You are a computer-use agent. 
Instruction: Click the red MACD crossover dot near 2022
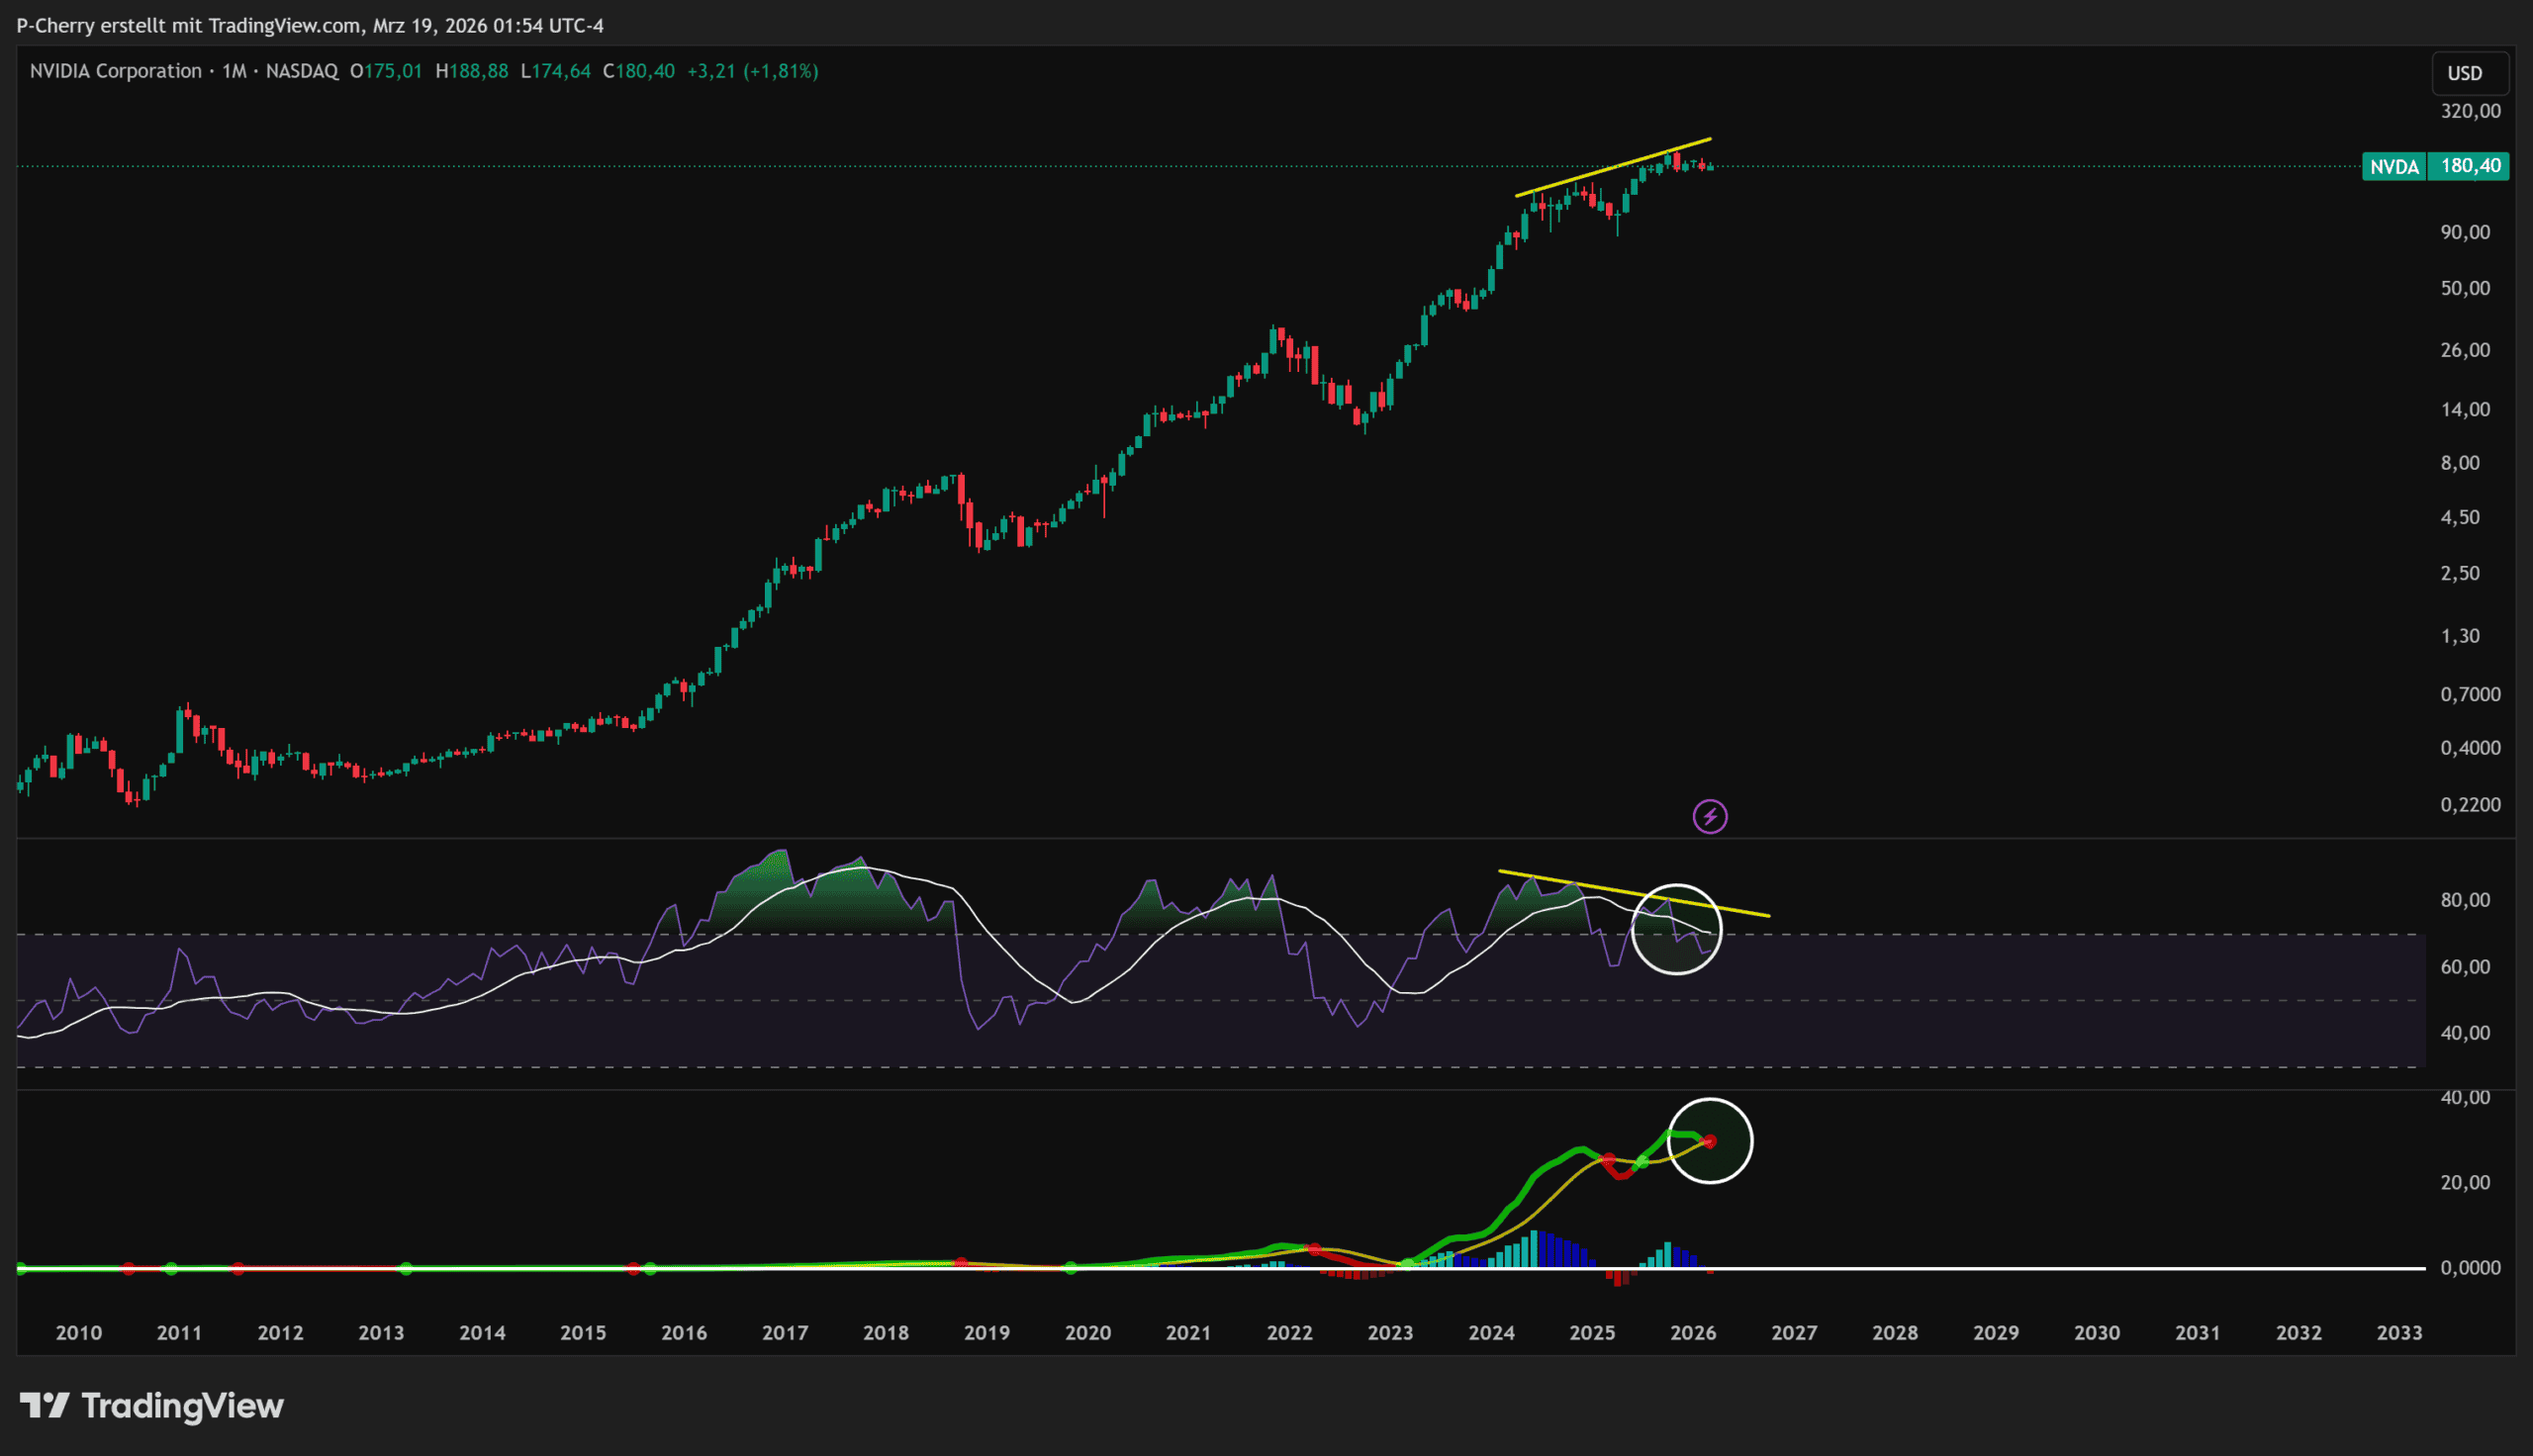tap(1314, 1250)
